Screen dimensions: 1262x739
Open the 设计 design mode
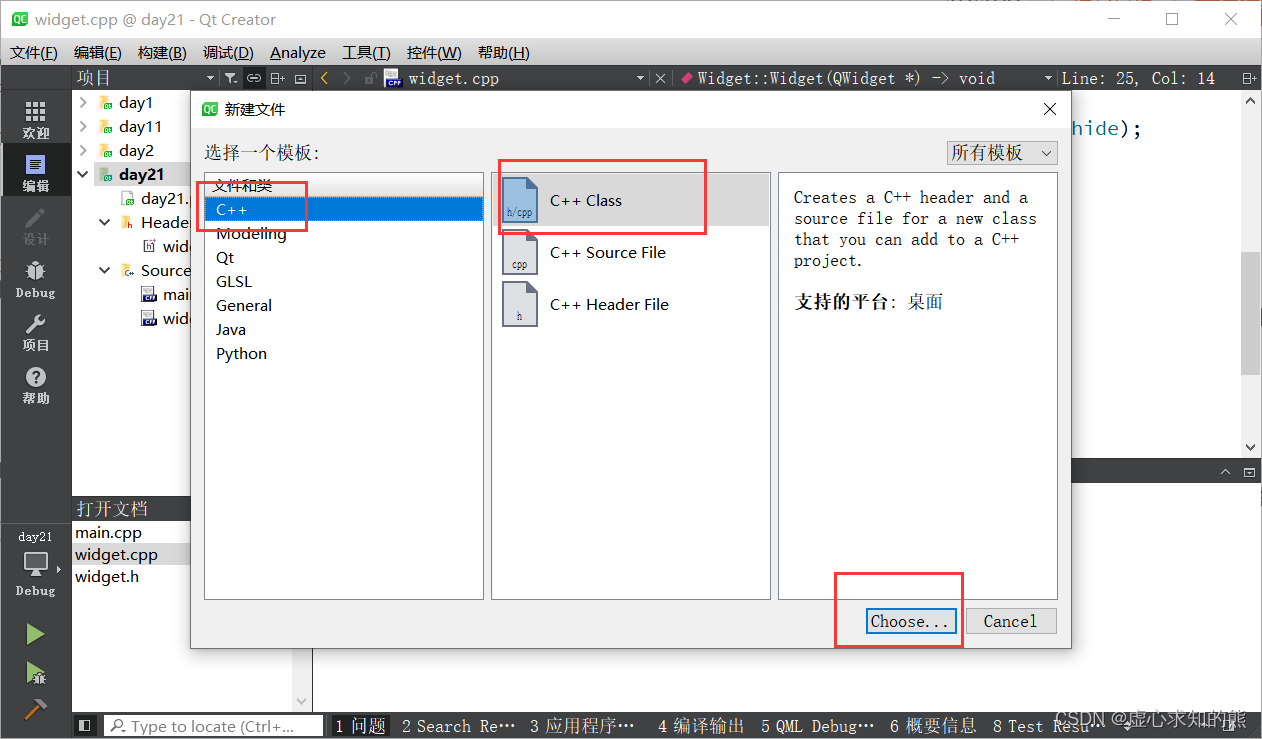[35, 226]
